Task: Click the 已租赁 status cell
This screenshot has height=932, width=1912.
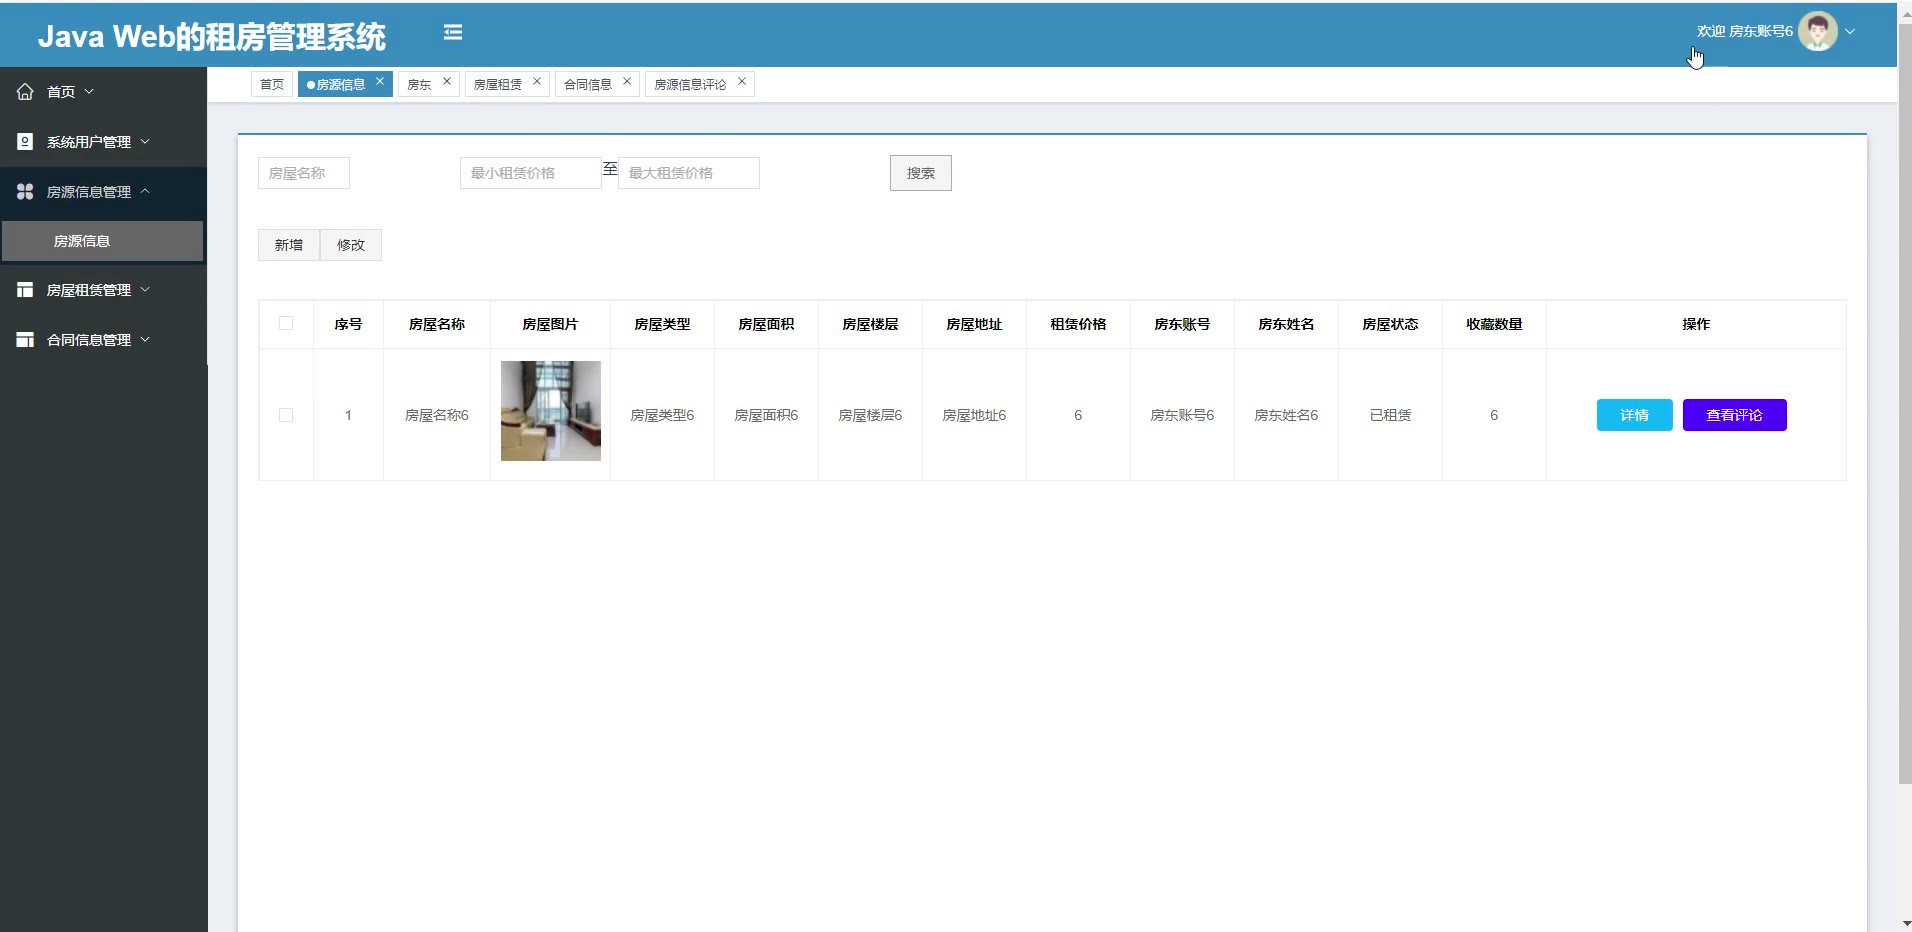Action: 1390,415
